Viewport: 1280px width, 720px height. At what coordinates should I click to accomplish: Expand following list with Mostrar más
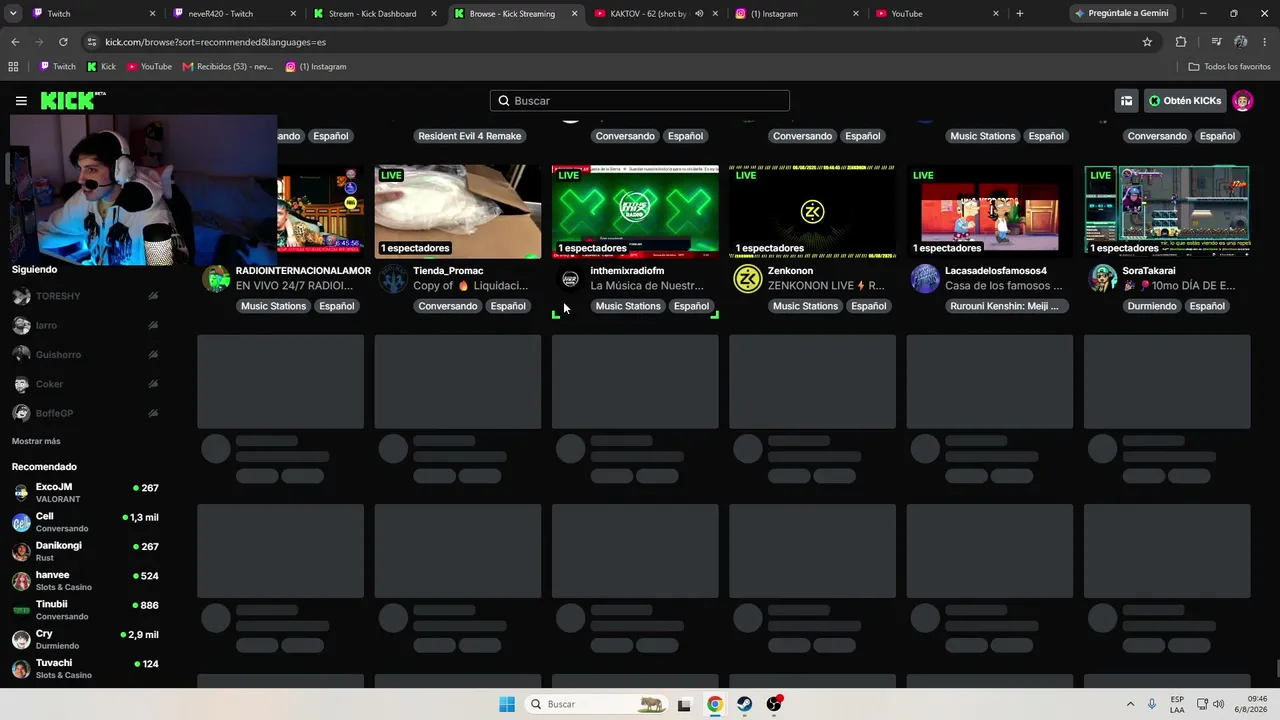point(36,441)
